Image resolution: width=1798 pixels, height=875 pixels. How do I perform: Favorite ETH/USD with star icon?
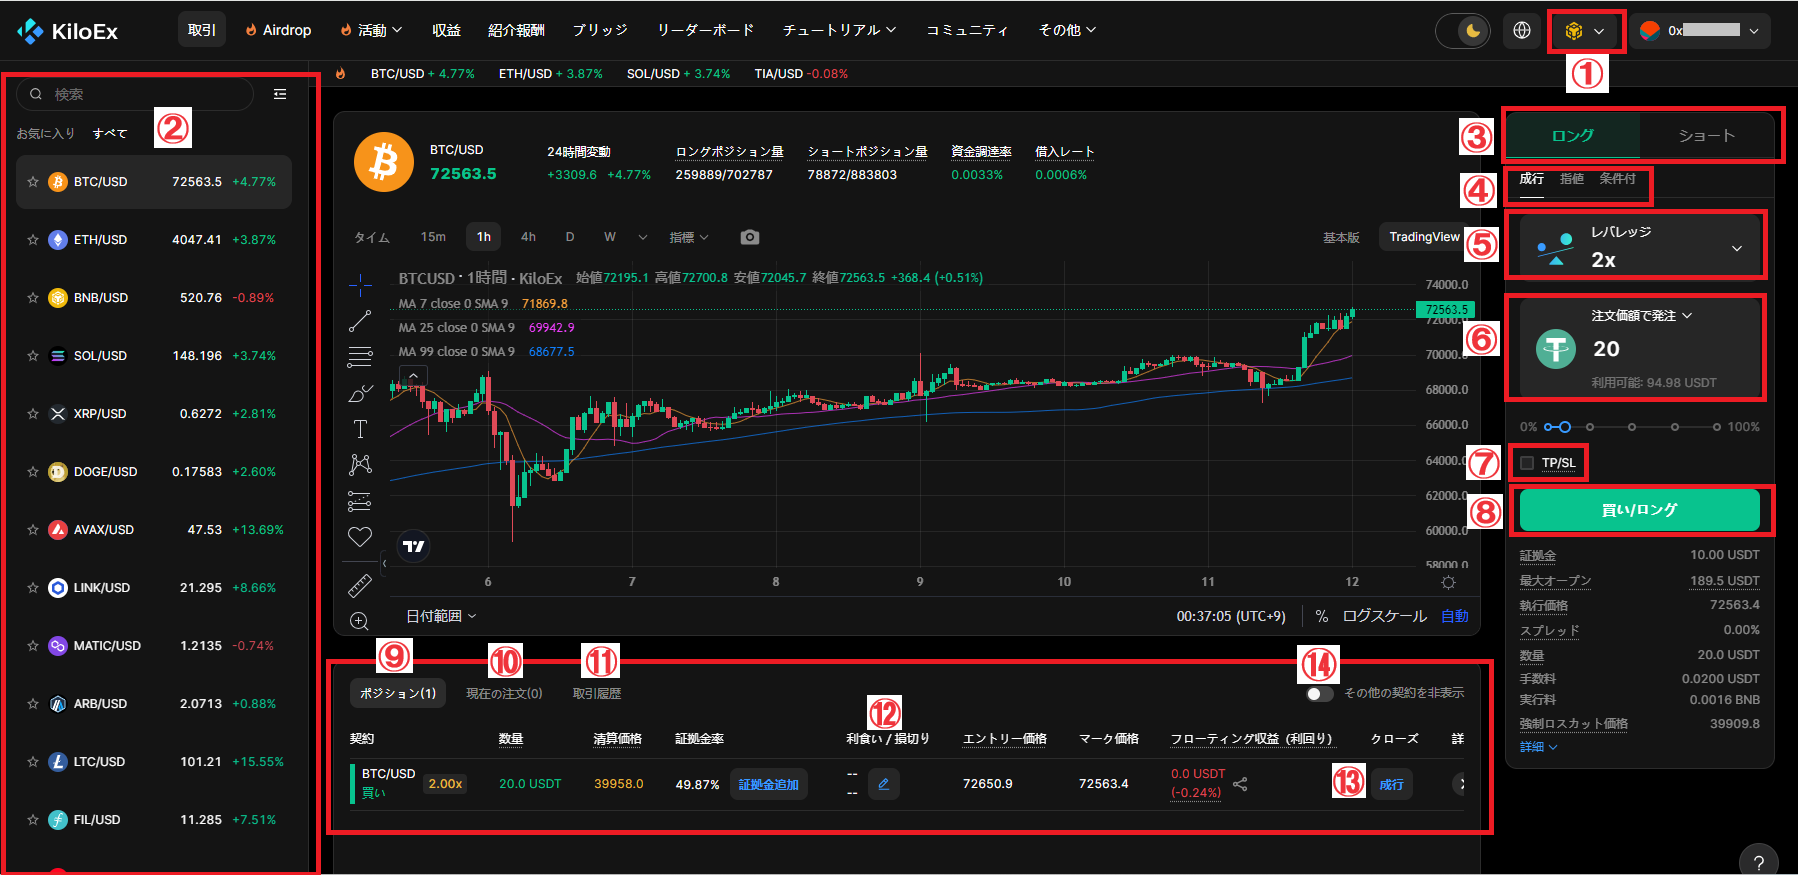pyautogui.click(x=33, y=240)
